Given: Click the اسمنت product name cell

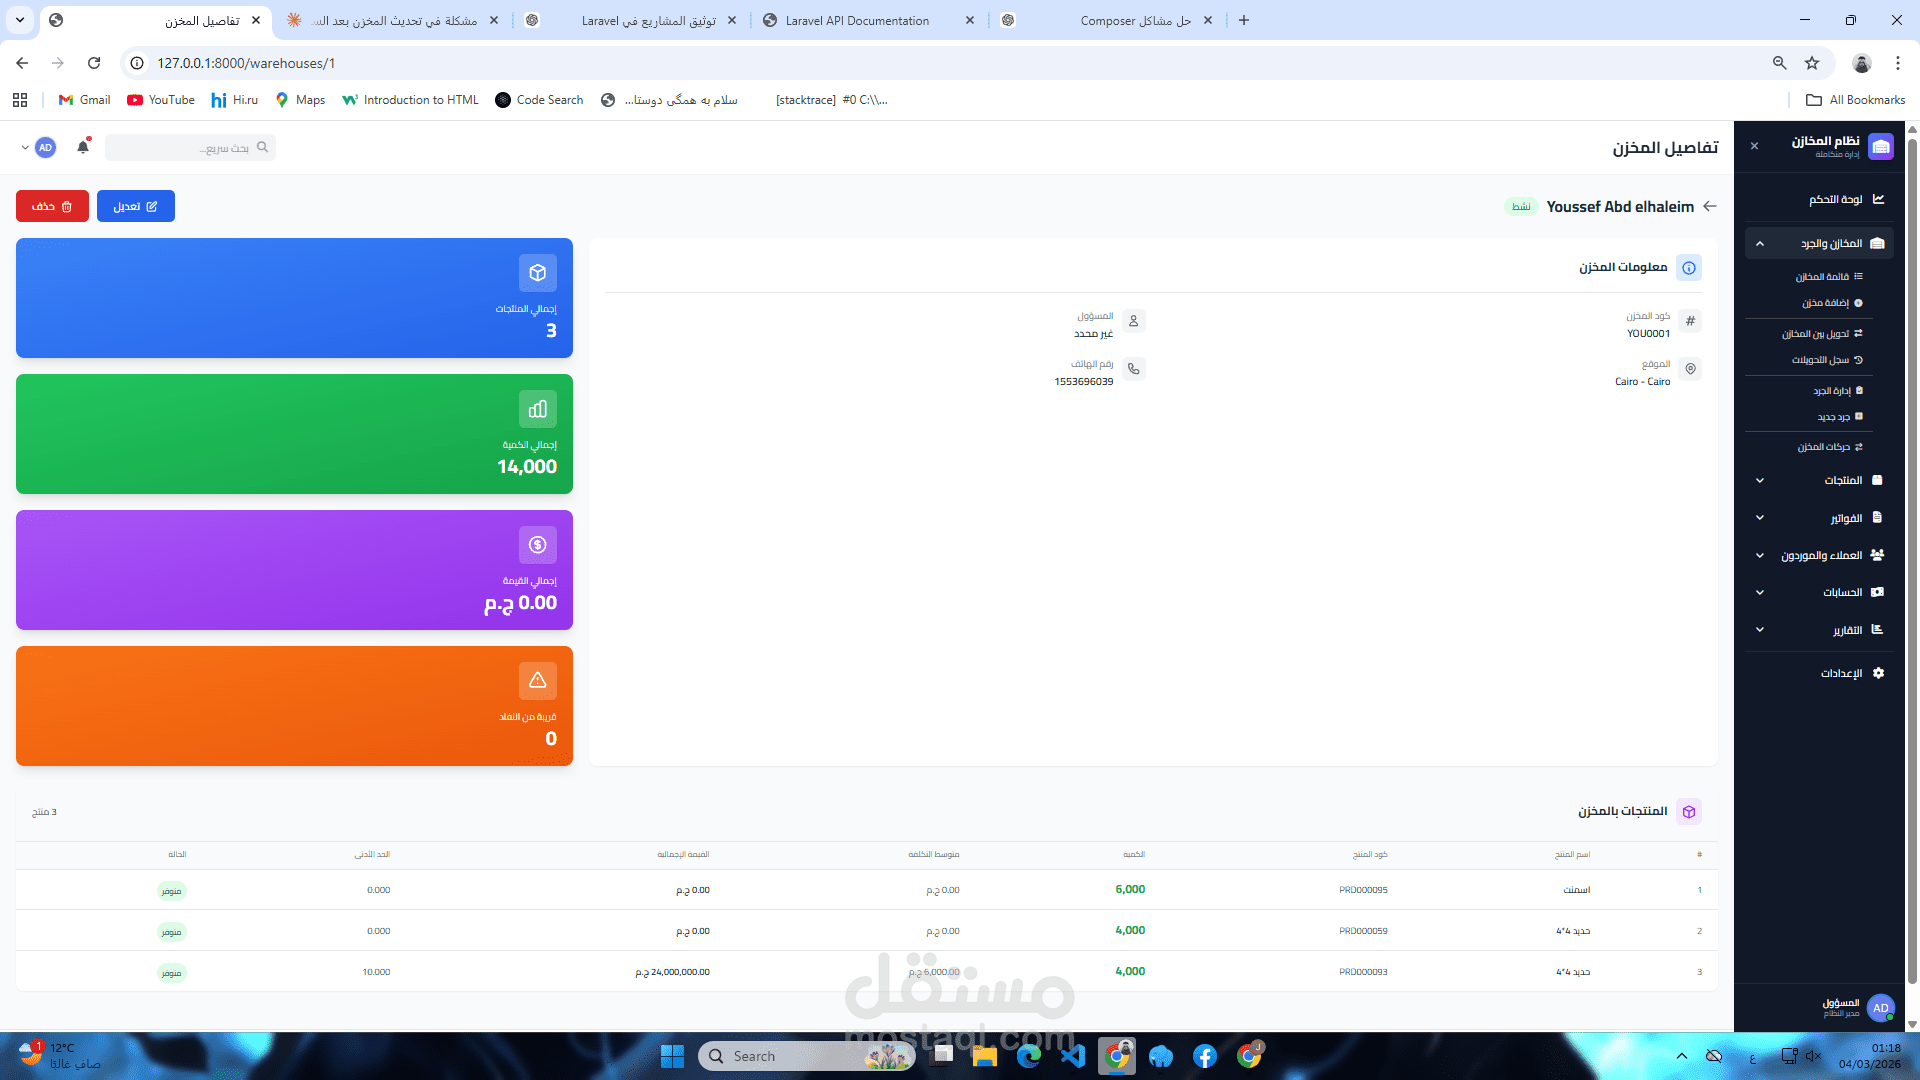Looking at the screenshot, I should click(x=1577, y=890).
